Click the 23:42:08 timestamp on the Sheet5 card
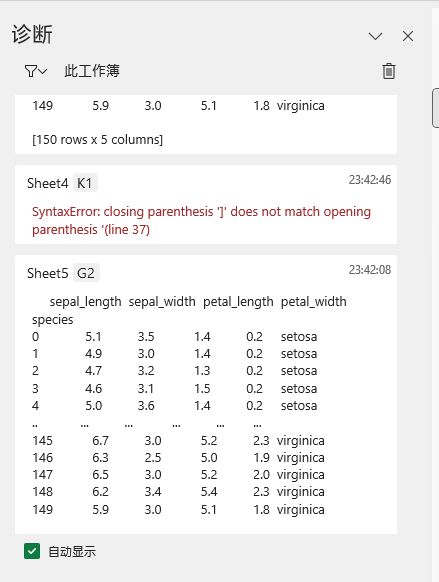 coord(370,270)
